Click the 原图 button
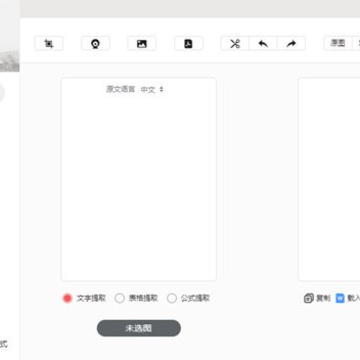 click(338, 43)
